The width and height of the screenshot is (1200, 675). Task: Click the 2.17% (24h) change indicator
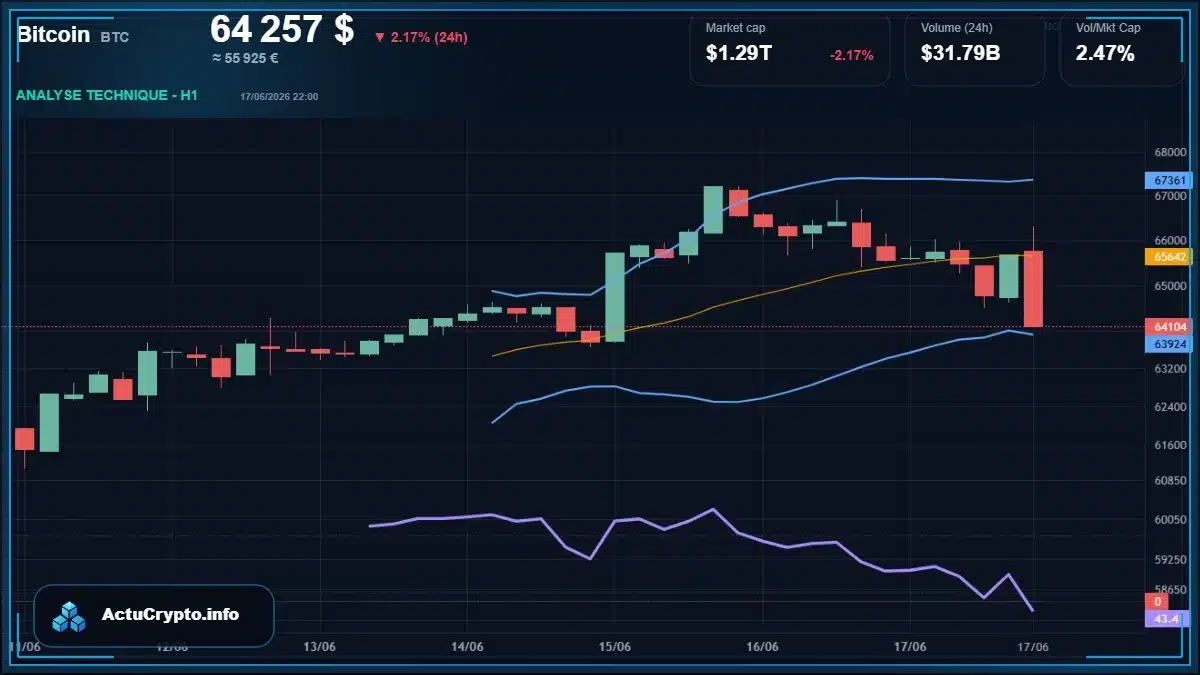(x=421, y=37)
